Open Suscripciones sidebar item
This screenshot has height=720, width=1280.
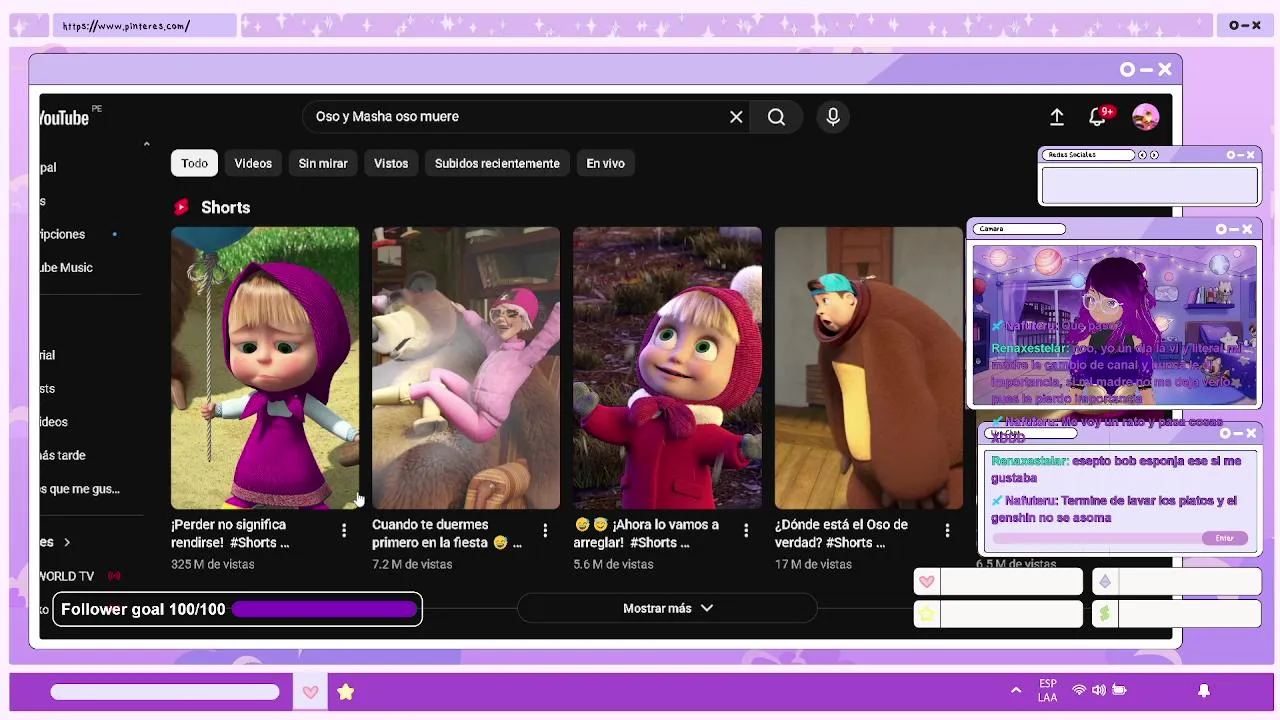[63, 234]
